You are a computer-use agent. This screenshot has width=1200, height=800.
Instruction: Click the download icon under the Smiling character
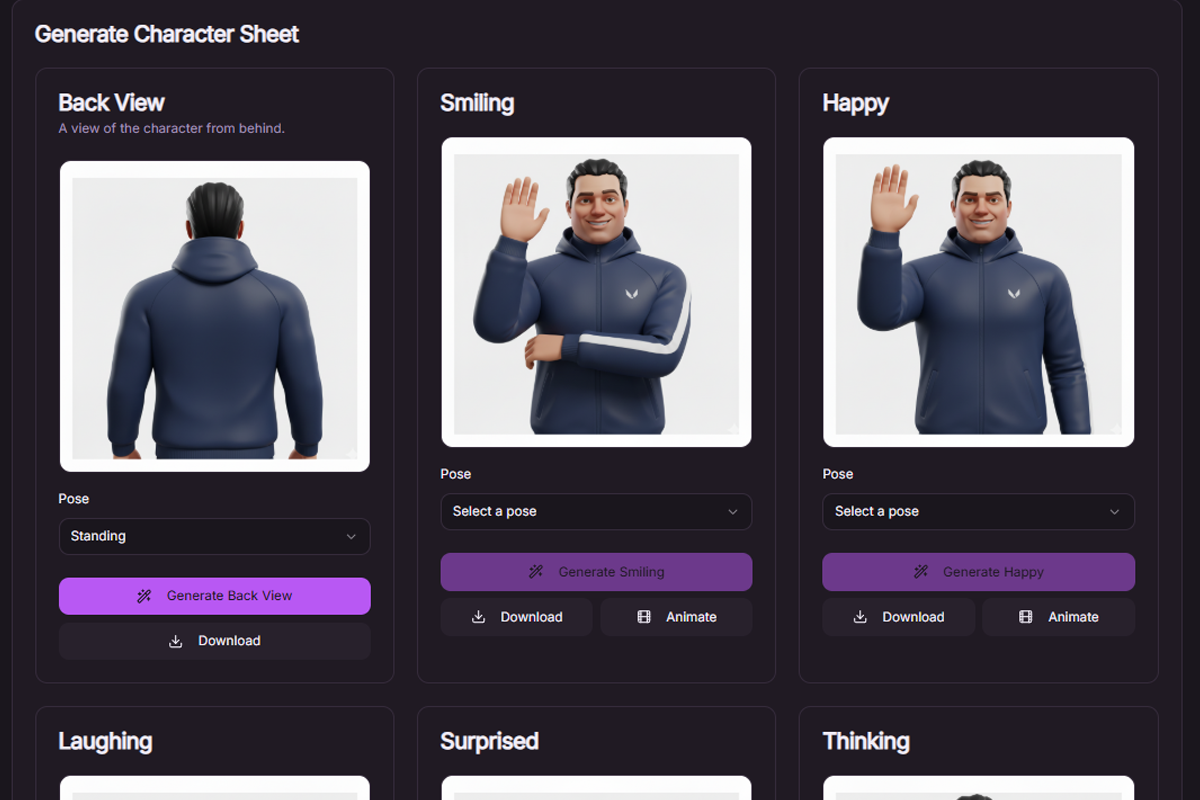click(479, 617)
